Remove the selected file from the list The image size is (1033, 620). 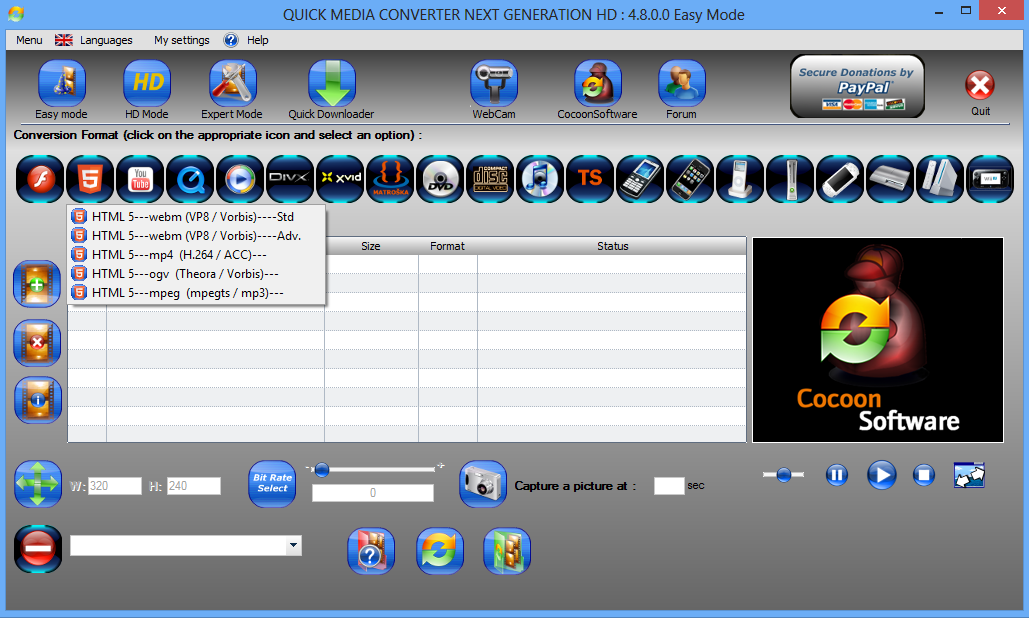point(38,343)
